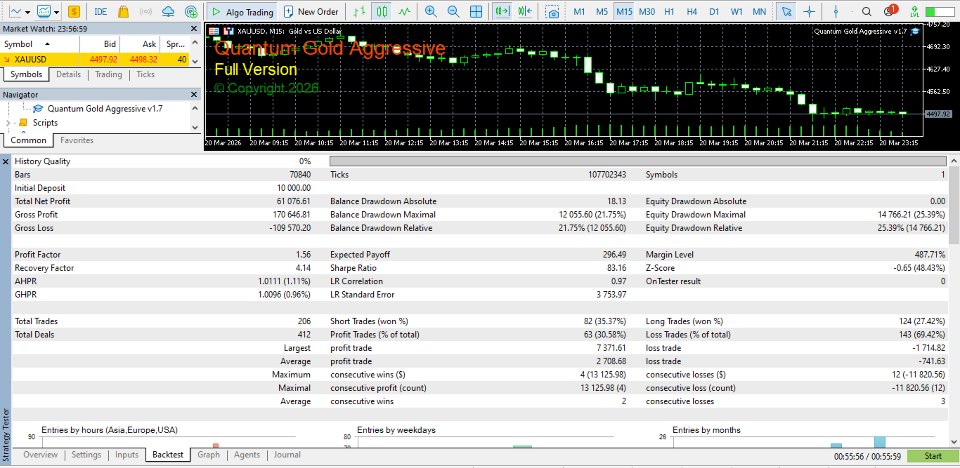Click the chart profiles icon
This screenshot has height=468, width=960.
[x=44, y=11]
